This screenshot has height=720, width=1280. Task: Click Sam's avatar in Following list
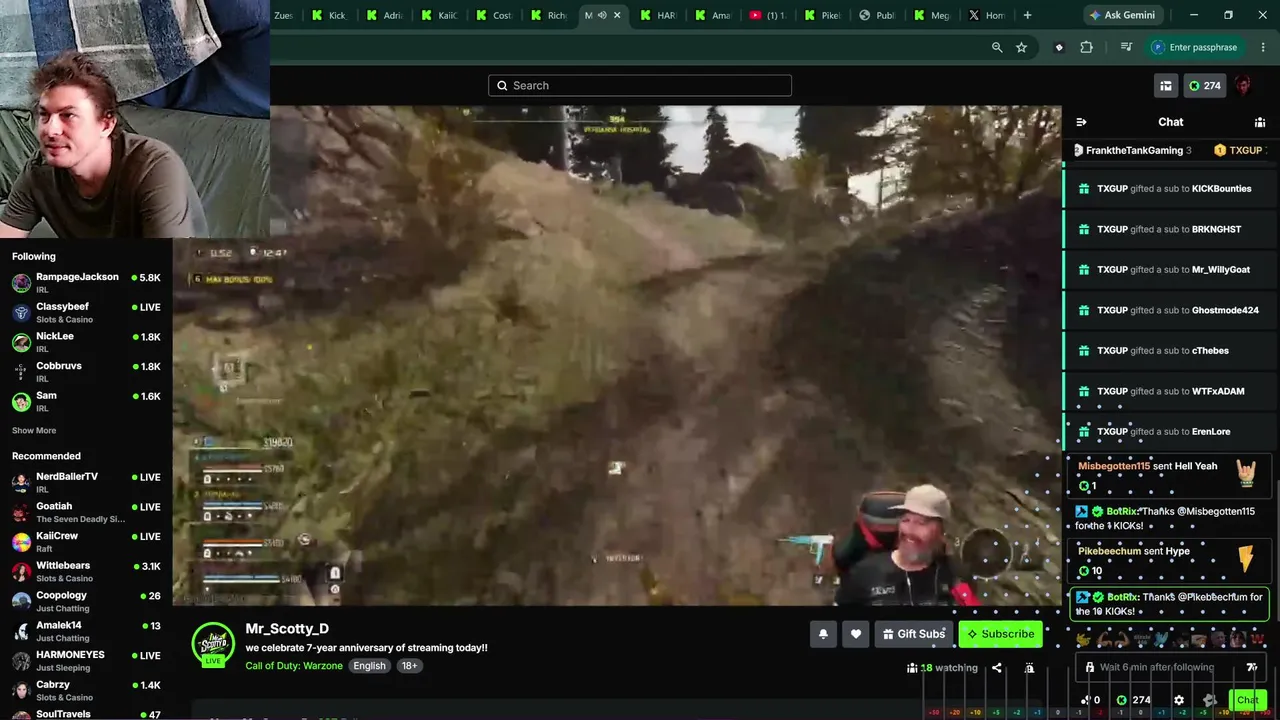(21, 402)
